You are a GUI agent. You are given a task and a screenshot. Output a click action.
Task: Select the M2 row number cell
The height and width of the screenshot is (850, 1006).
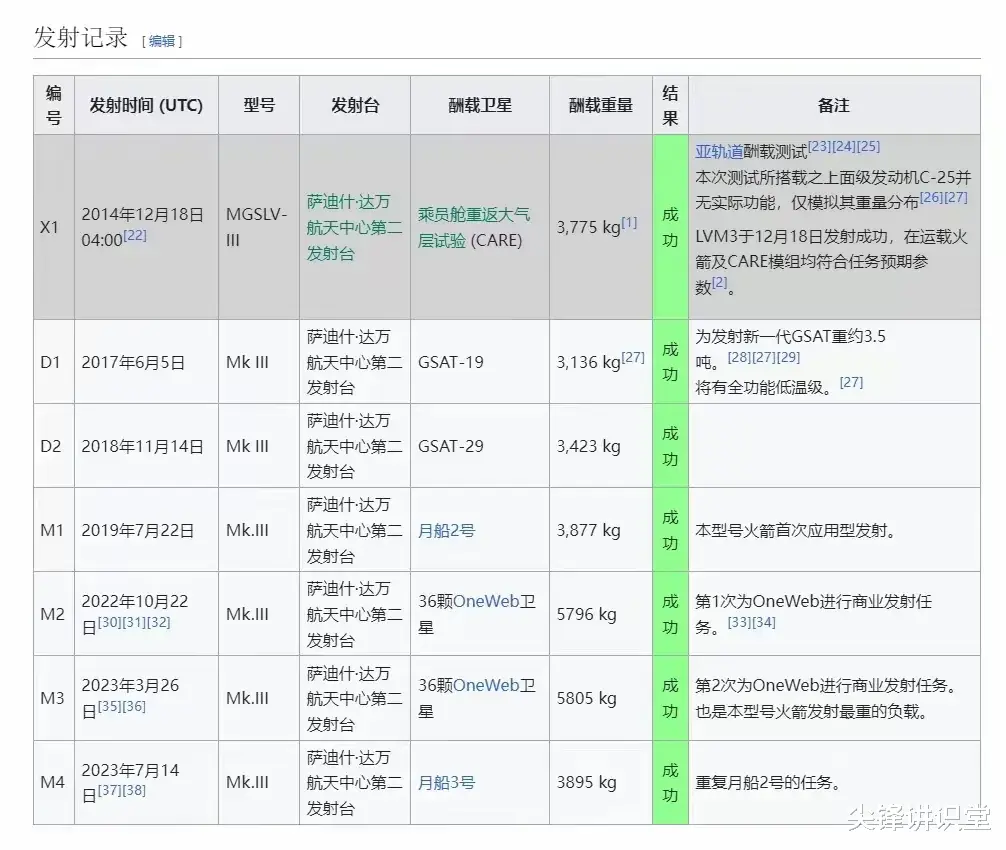click(x=54, y=614)
